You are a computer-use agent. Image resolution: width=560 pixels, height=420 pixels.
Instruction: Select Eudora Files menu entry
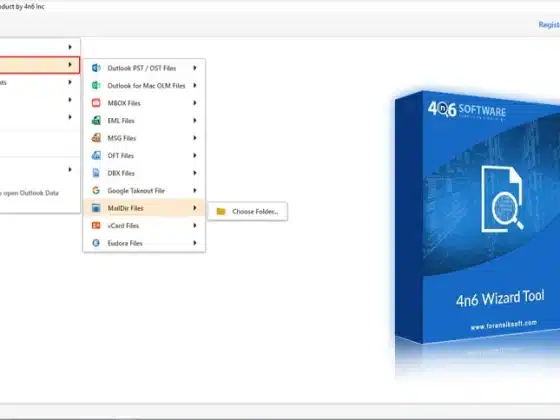click(x=144, y=243)
